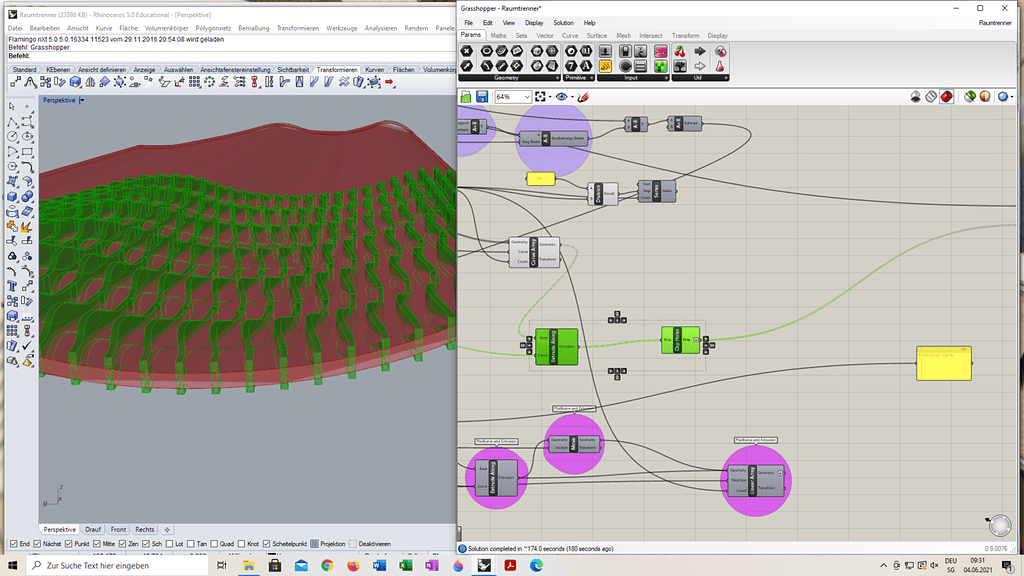Image resolution: width=1024 pixels, height=576 pixels.
Task: Select the yellow panel component on canvas
Action: click(943, 363)
